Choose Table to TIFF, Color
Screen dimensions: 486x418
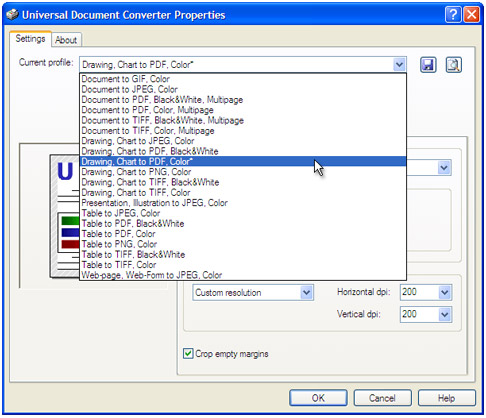coord(243,265)
